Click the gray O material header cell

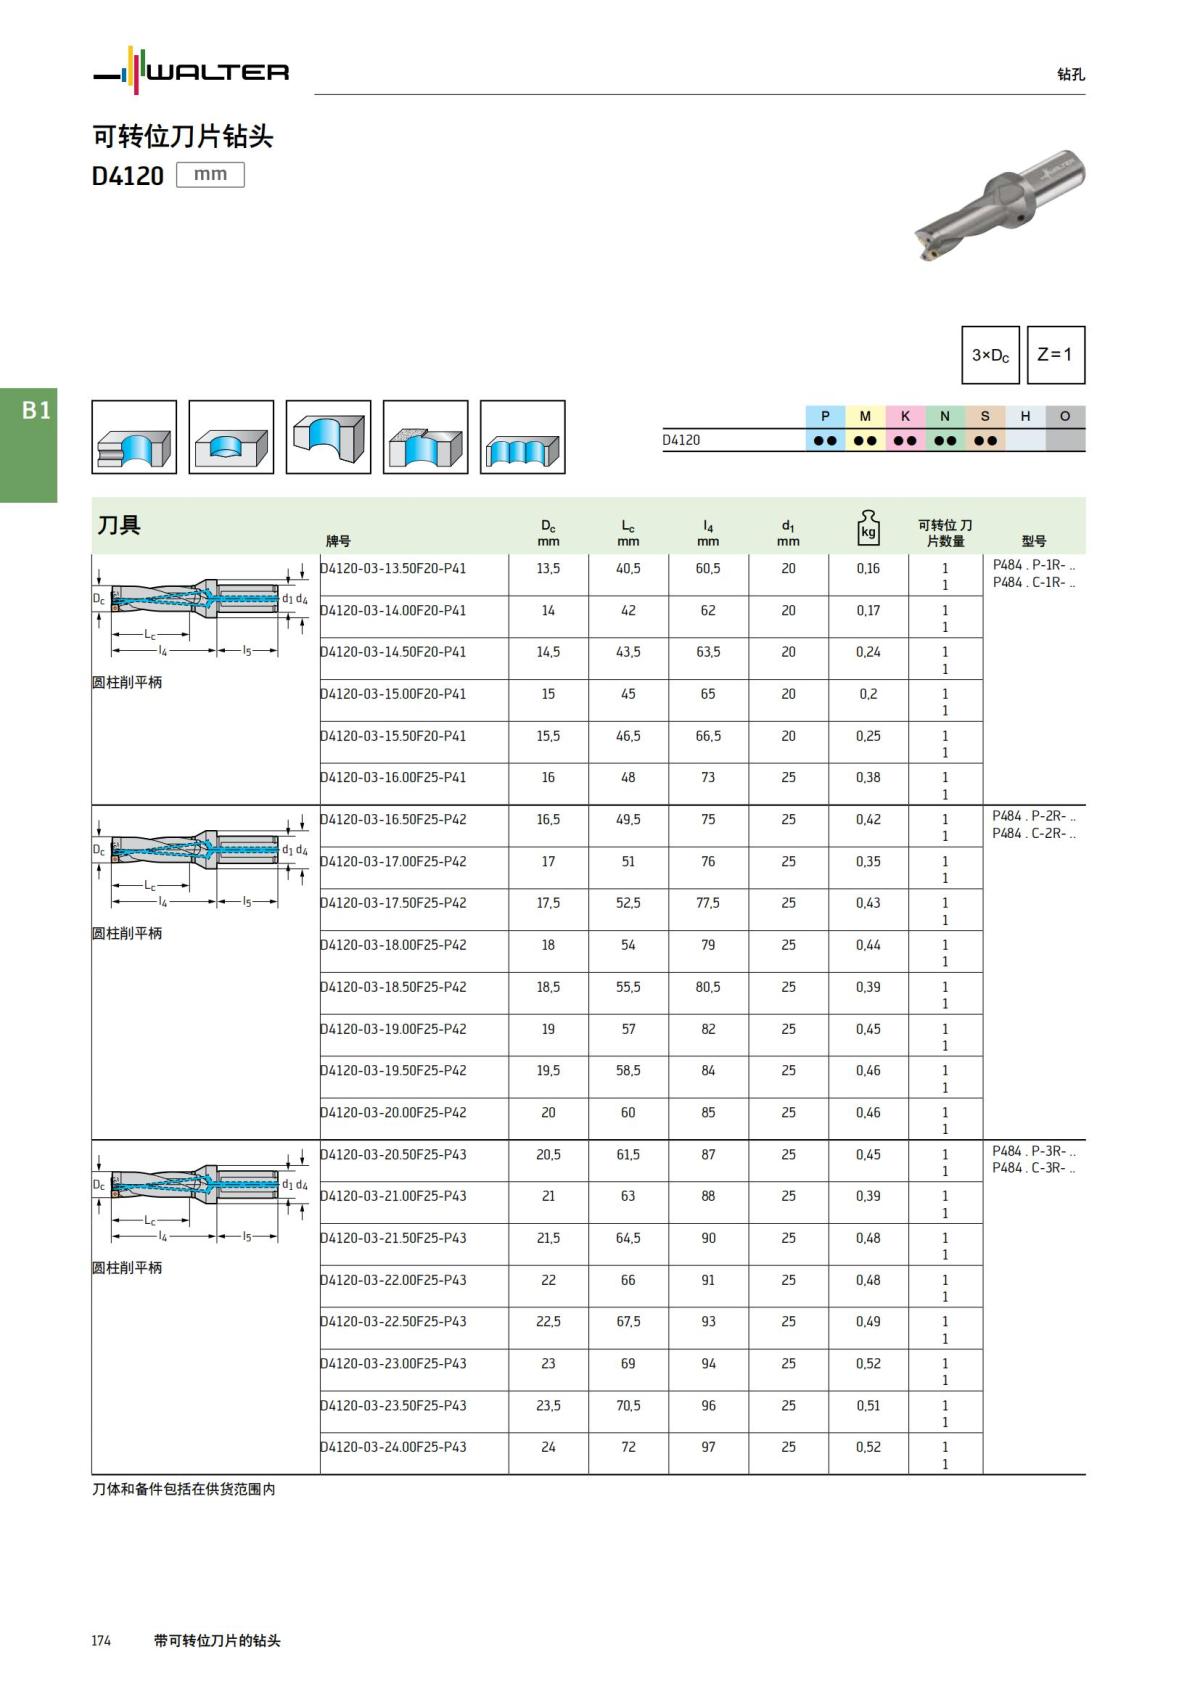pyautogui.click(x=1065, y=416)
